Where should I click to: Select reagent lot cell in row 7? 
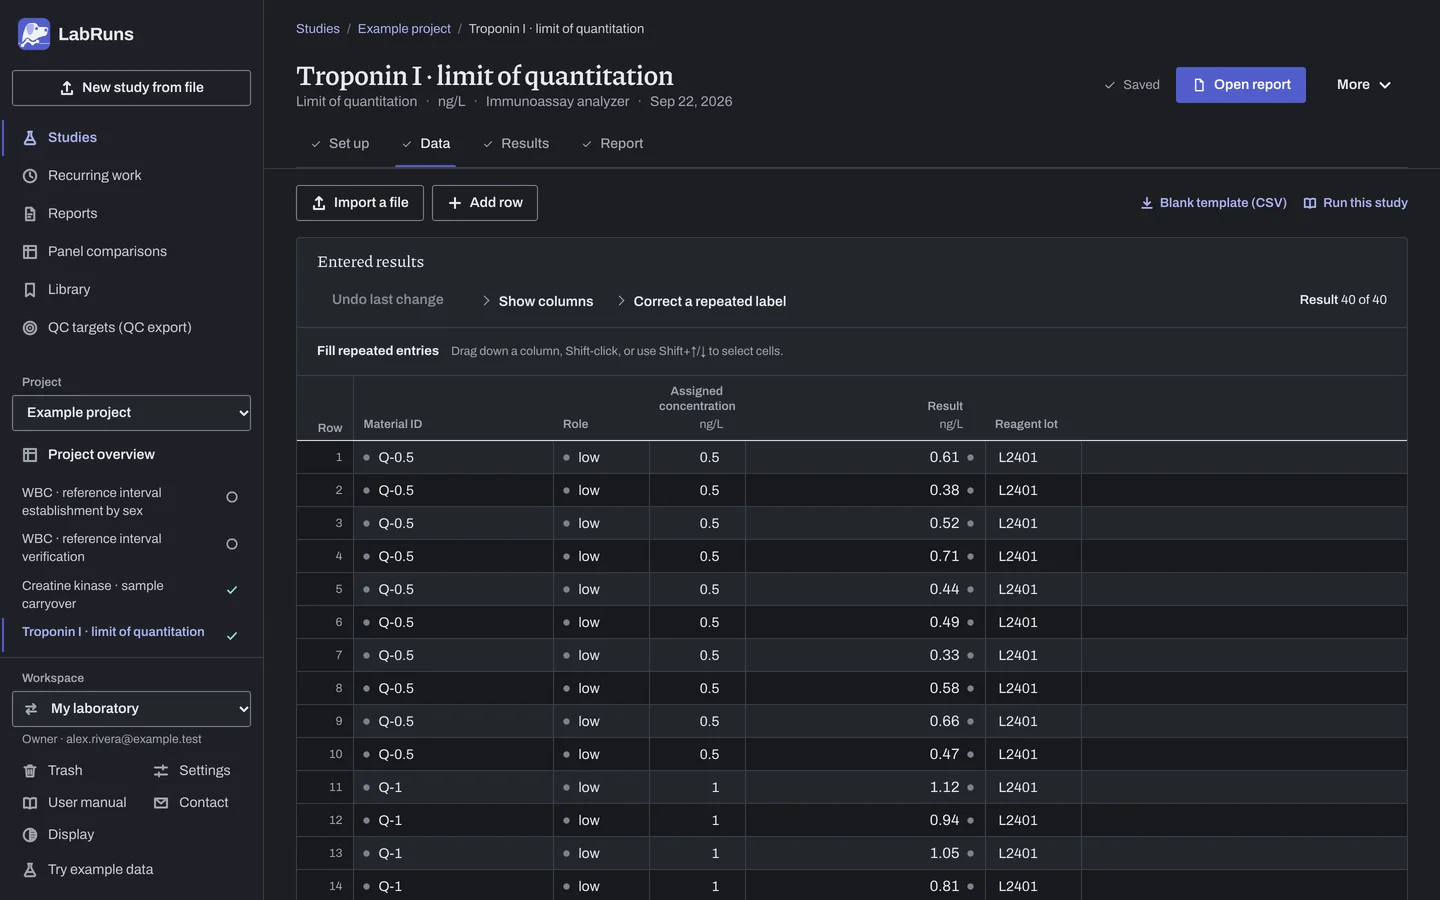click(1033, 656)
